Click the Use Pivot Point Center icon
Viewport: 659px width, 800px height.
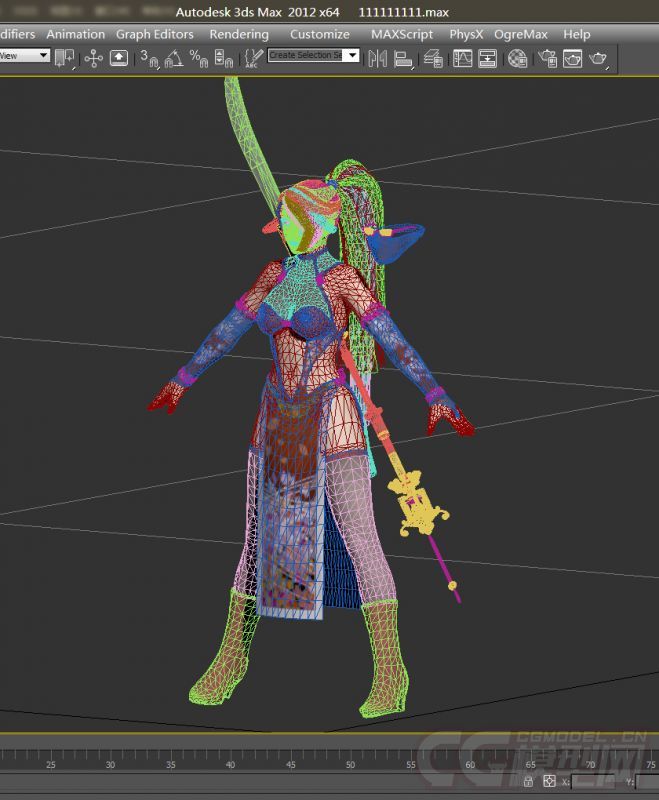(x=65, y=58)
